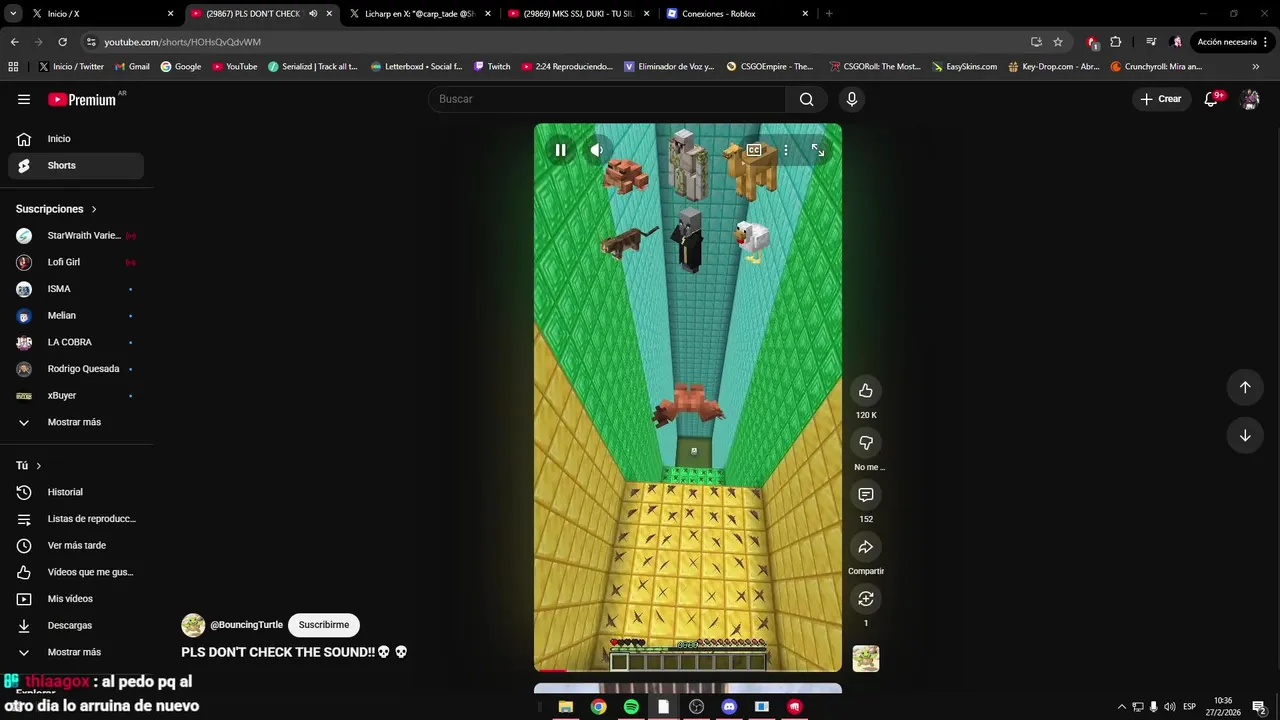
Task: Open the Chrome extensions puzzle icon
Action: pyautogui.click(x=1116, y=42)
